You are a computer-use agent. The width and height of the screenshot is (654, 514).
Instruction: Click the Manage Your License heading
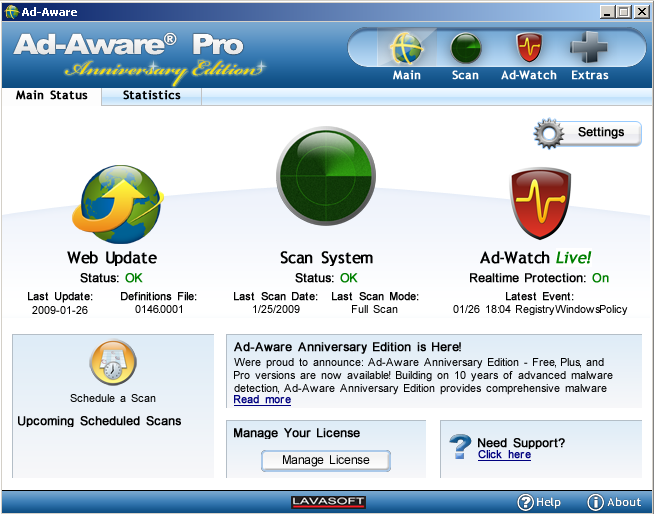pyautogui.click(x=297, y=433)
